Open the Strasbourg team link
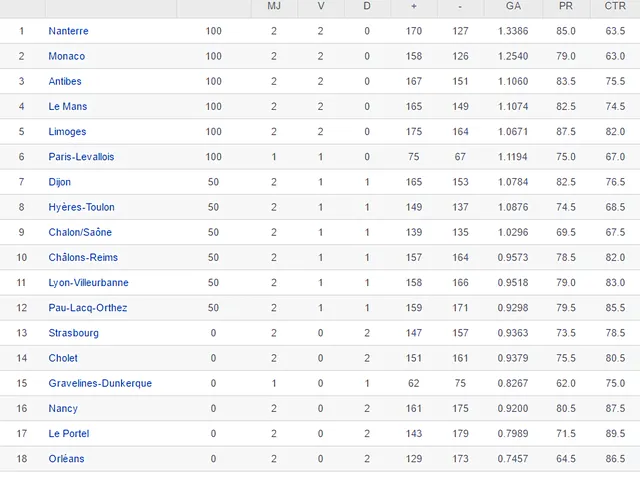Image resolution: width=640 pixels, height=480 pixels. coord(73,333)
